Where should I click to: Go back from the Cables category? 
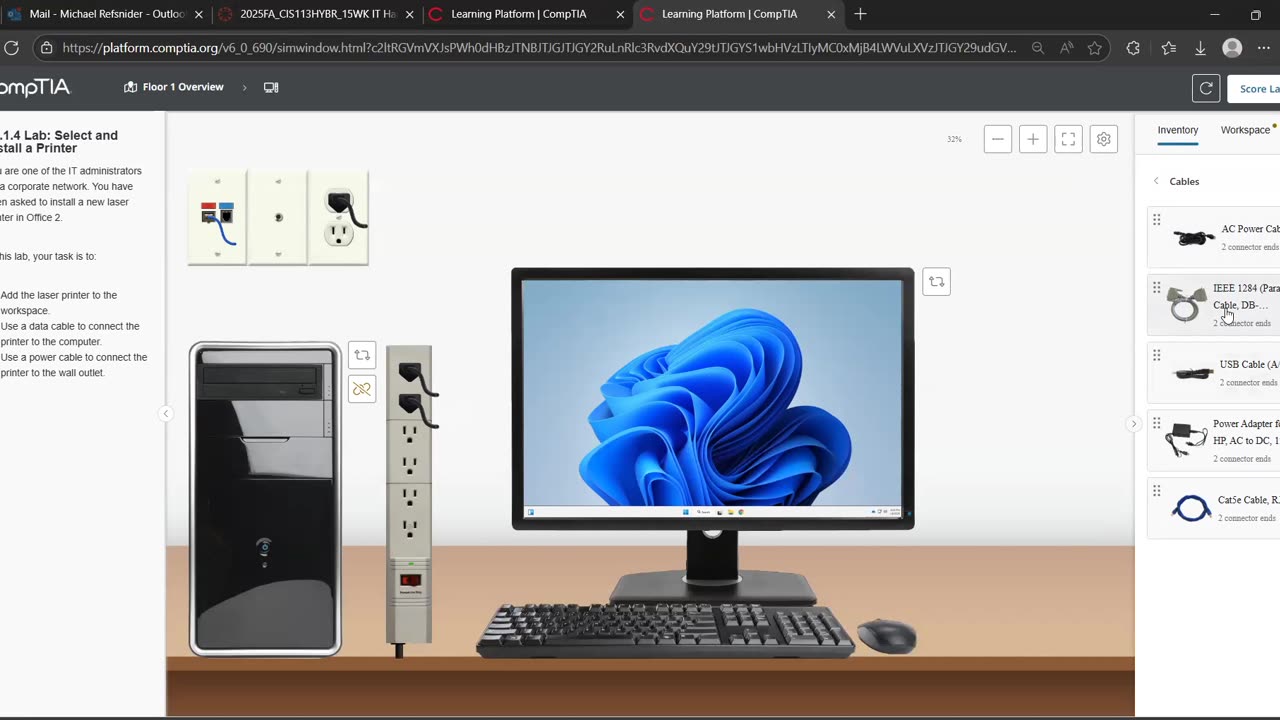[x=1156, y=181]
